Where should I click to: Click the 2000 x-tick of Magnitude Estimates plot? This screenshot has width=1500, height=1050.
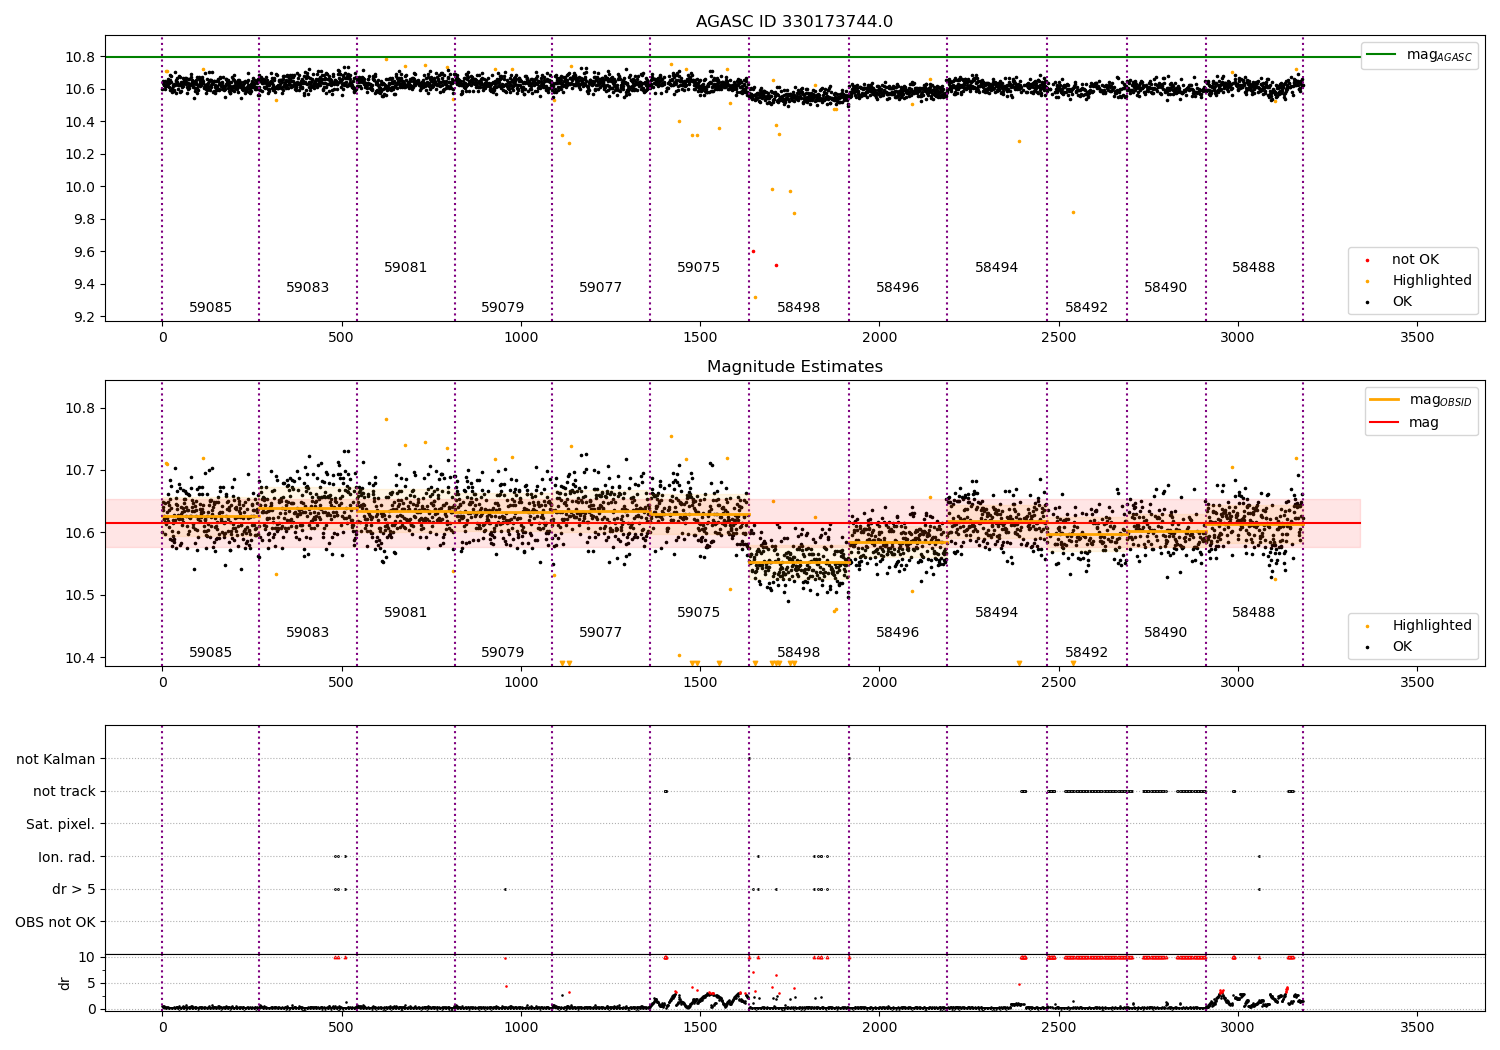[x=879, y=682]
